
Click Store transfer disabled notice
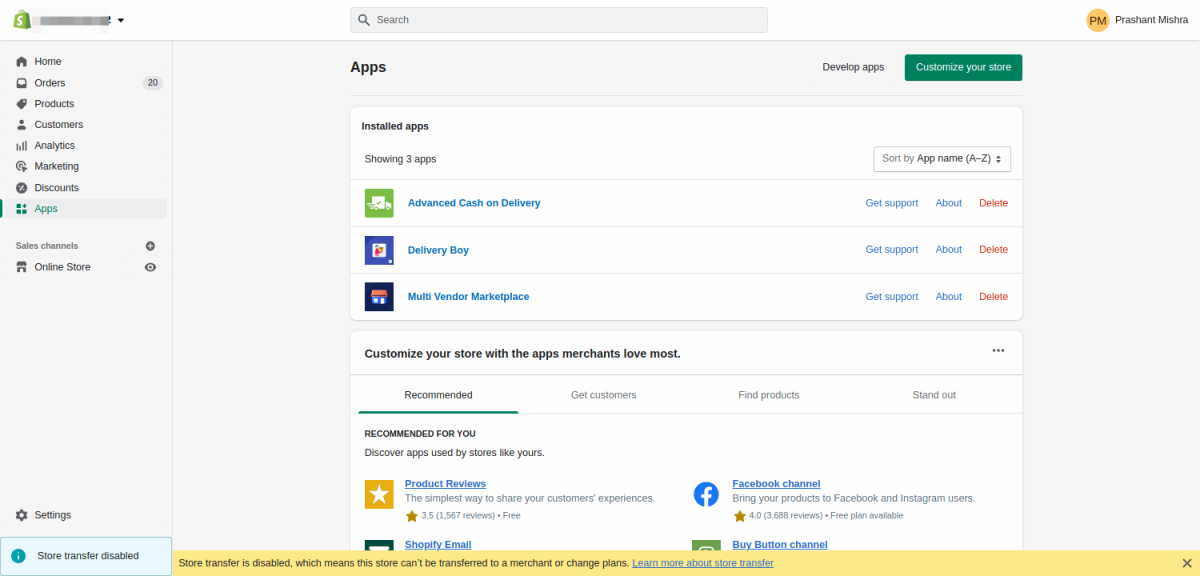[86, 556]
